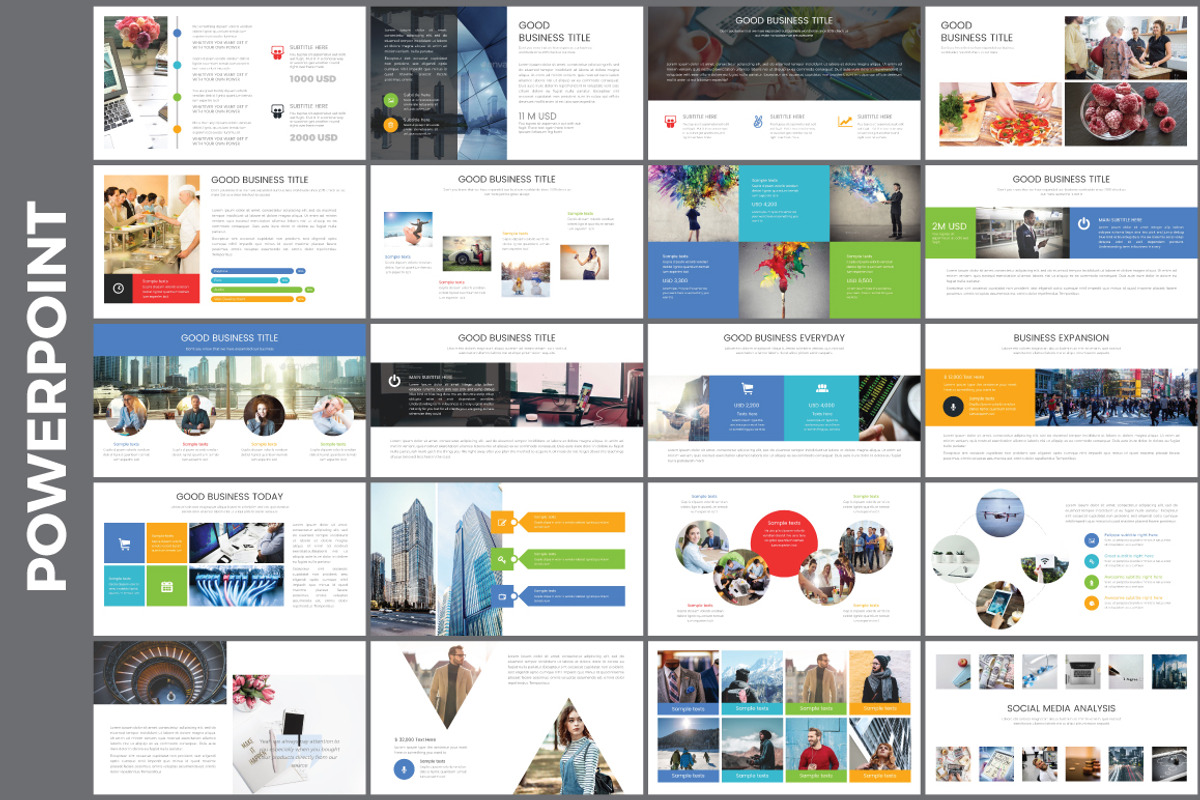The image size is (1200, 800).
Task: Click the icon on the green arrow banner
Action: (x=502, y=559)
